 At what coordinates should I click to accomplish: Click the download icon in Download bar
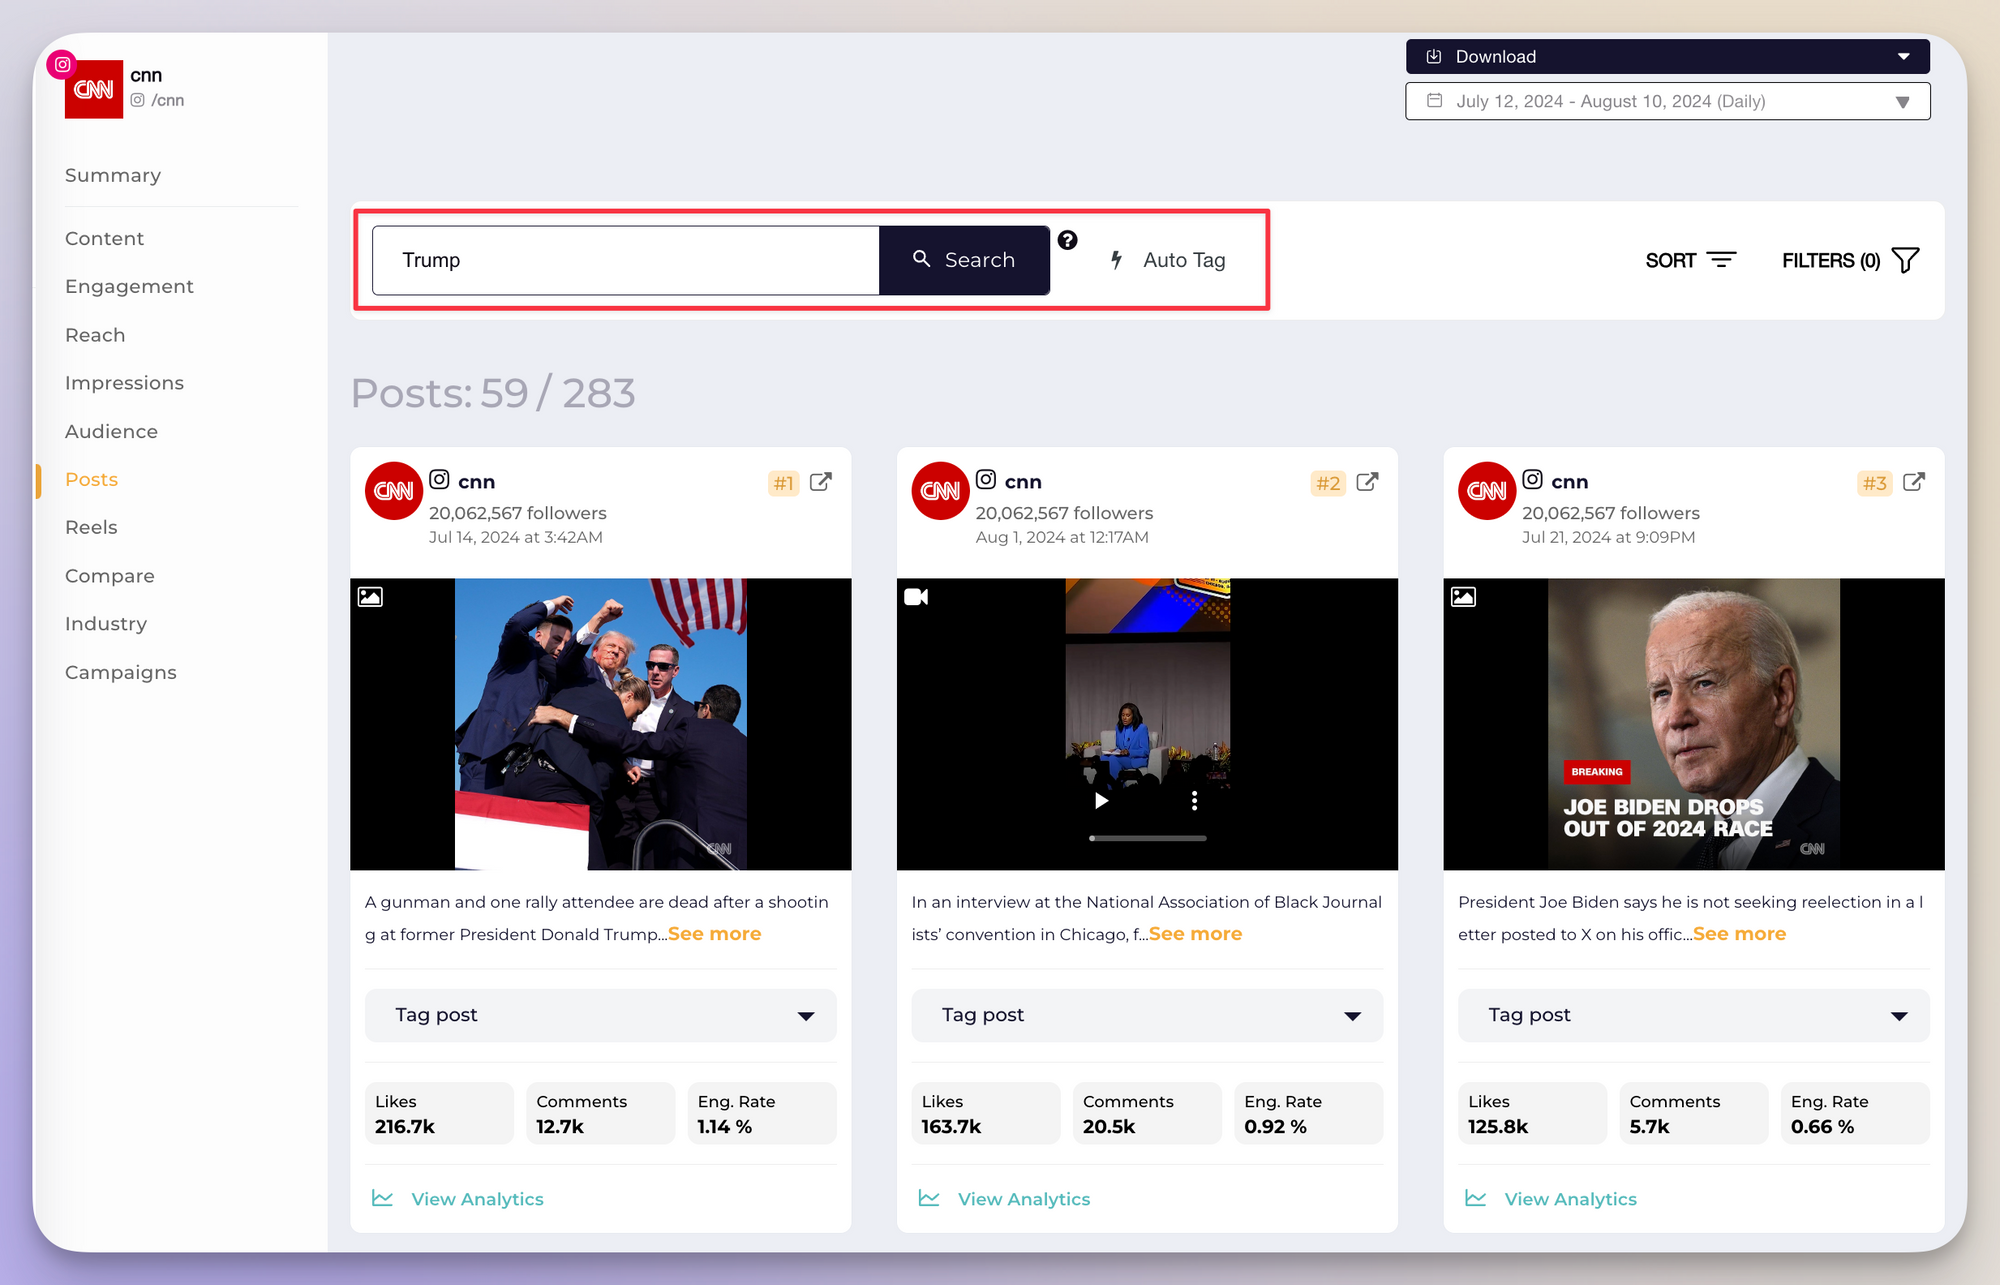tap(1433, 57)
